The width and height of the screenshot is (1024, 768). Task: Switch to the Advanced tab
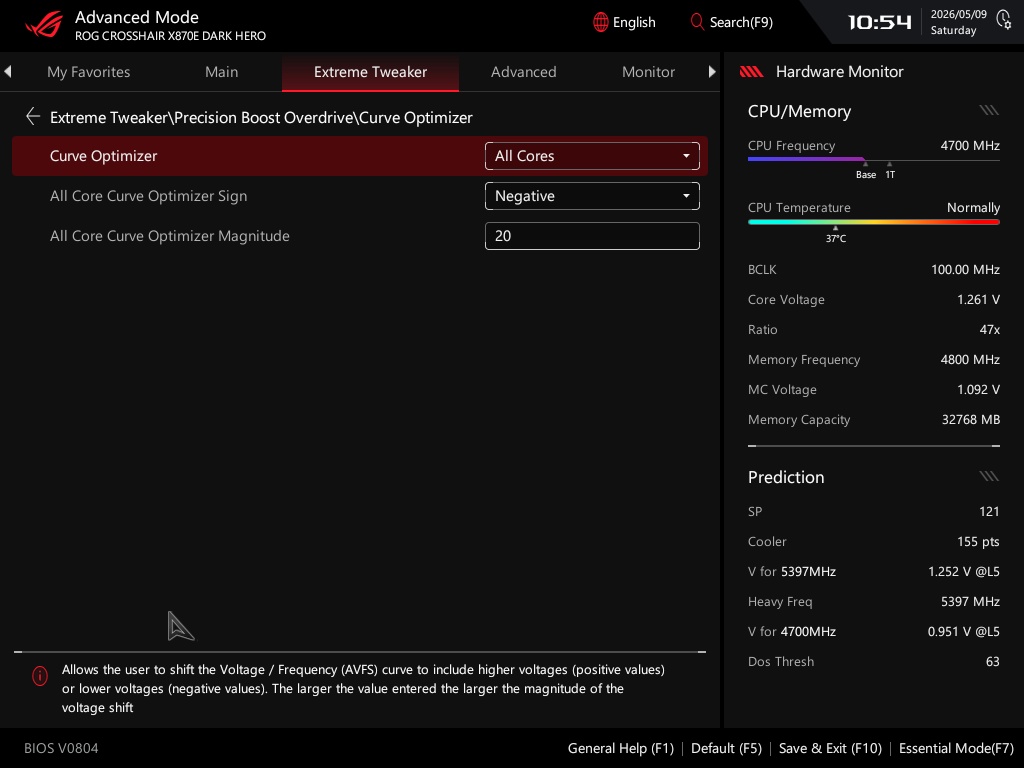pos(523,72)
